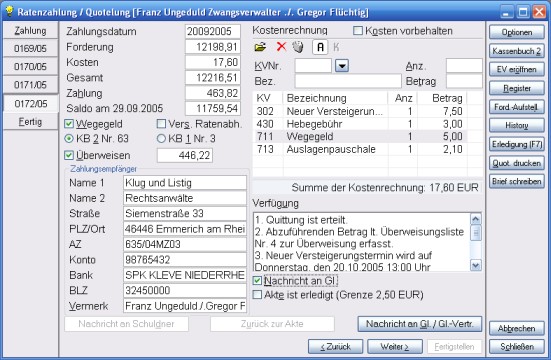Uncheck the Wegegeld checkbox
Viewport: 551px width, 360px height.
(x=69, y=124)
